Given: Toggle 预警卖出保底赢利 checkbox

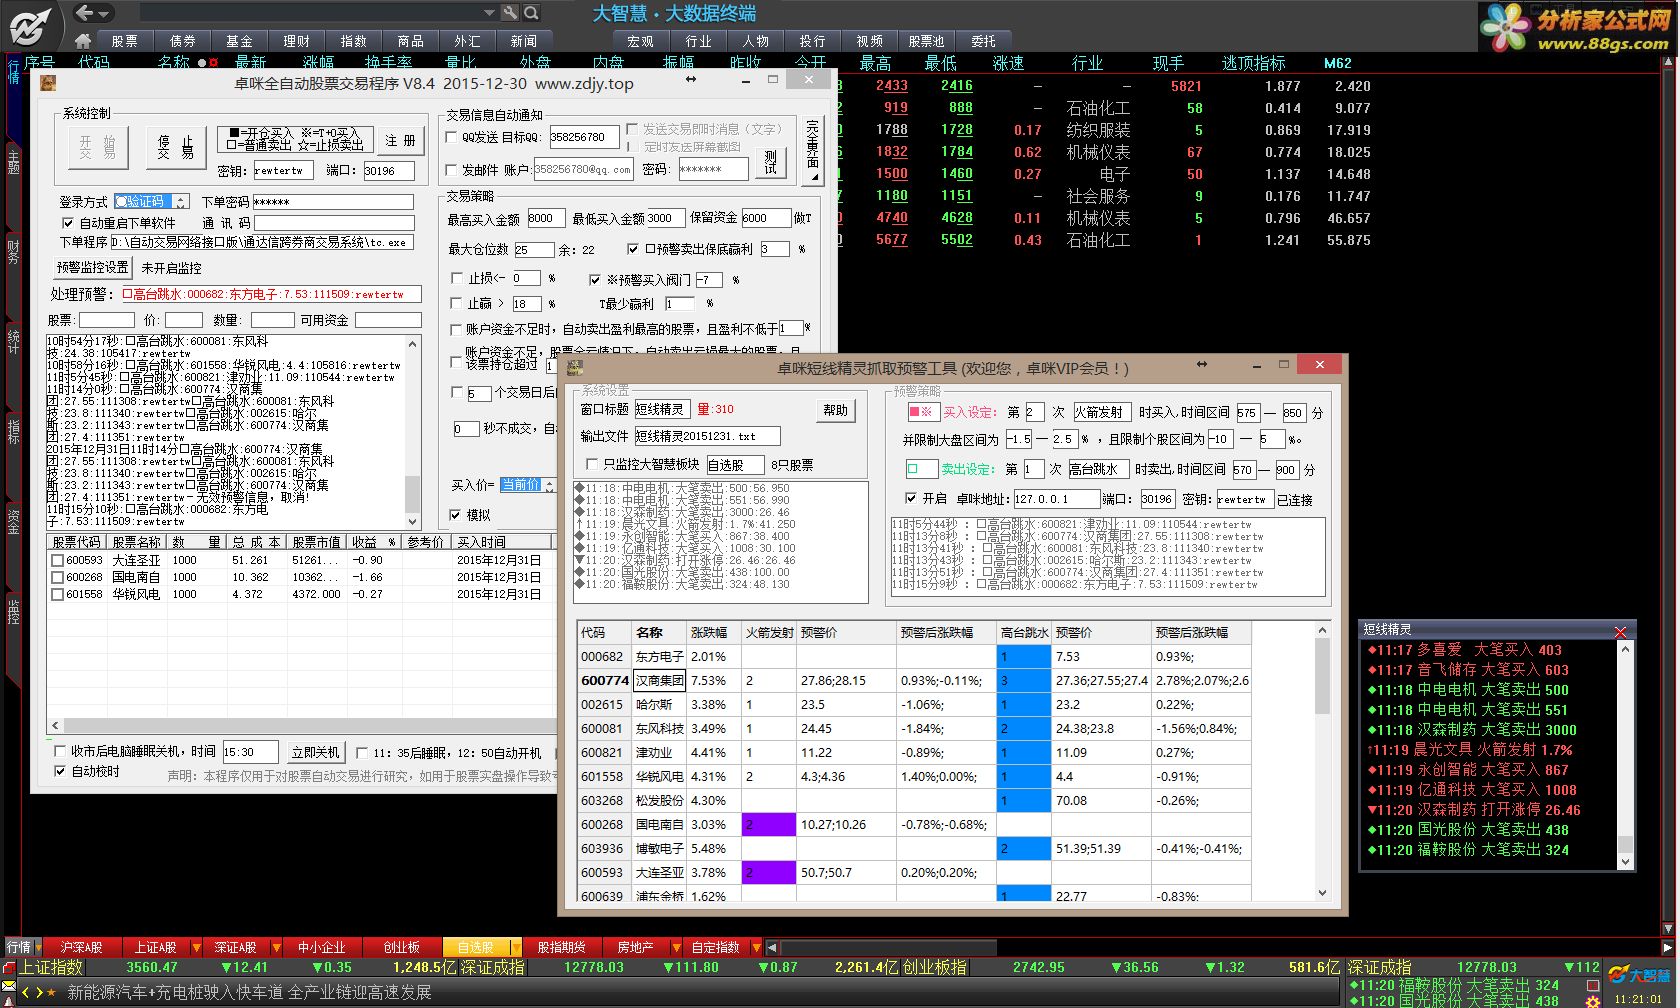Looking at the screenshot, I should [x=633, y=249].
